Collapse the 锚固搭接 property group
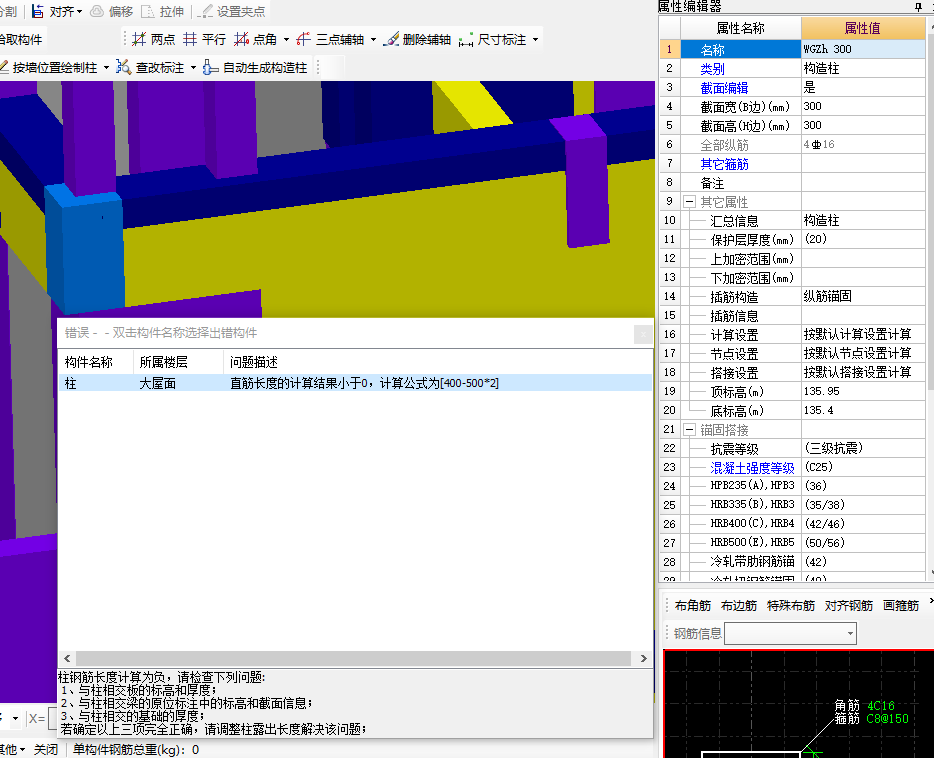Screen dimensions: 934x758 click(x=689, y=429)
